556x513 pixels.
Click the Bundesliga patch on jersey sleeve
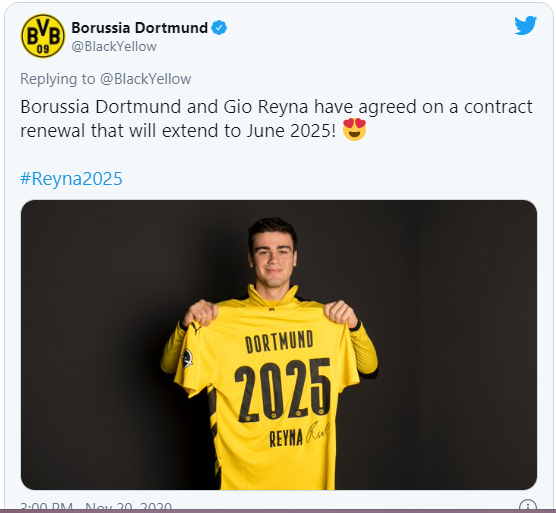(x=186, y=358)
